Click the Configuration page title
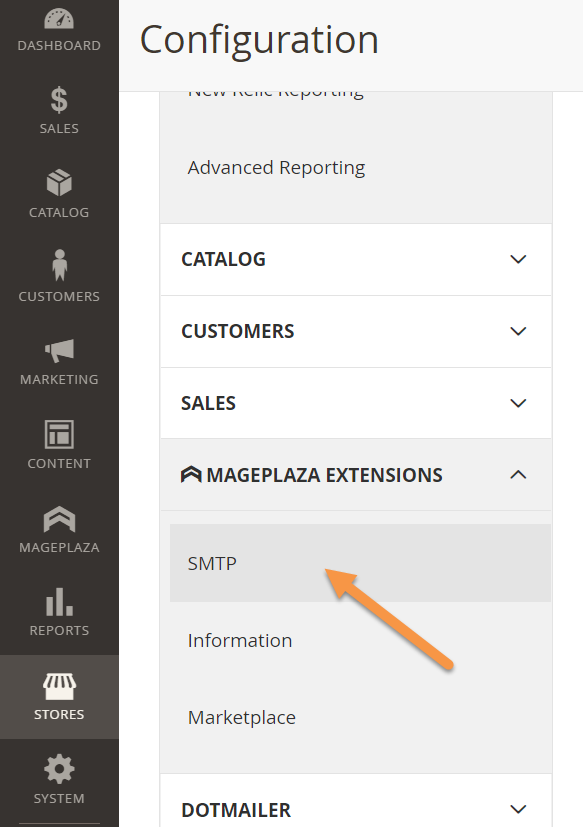The height and width of the screenshot is (827, 583). [x=259, y=41]
